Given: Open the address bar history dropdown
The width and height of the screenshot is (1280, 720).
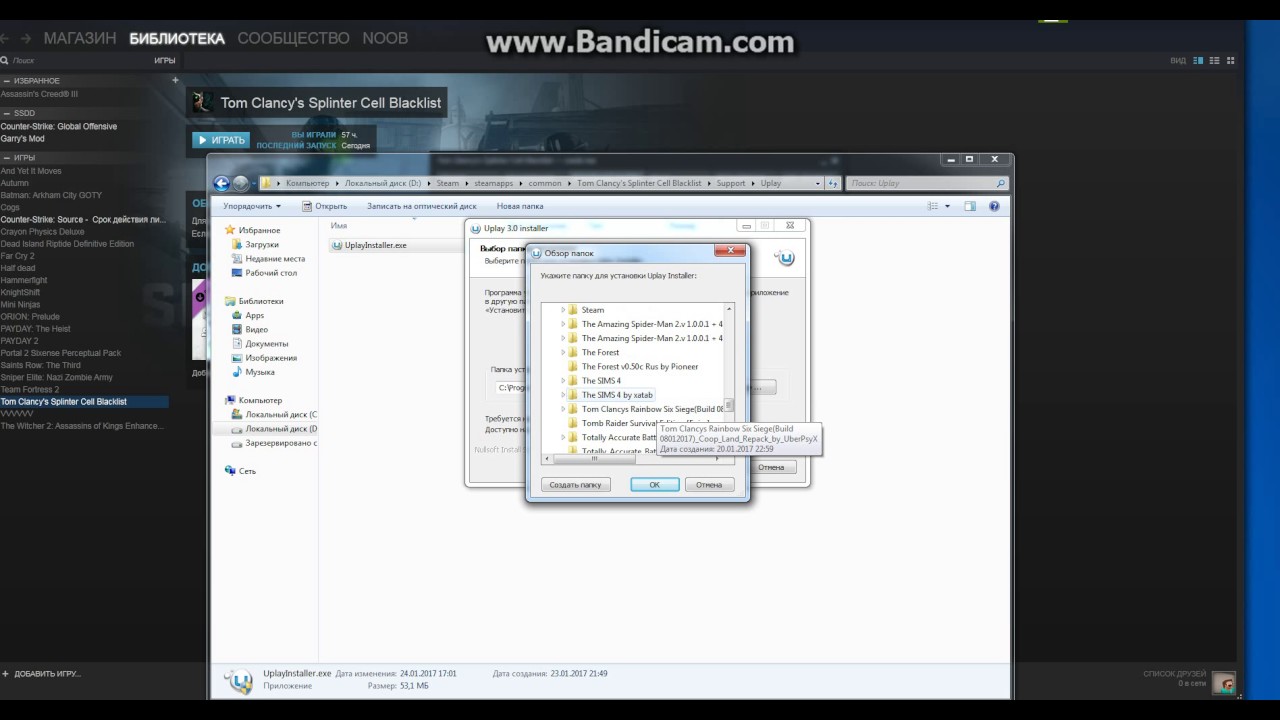Looking at the screenshot, I should tap(818, 183).
